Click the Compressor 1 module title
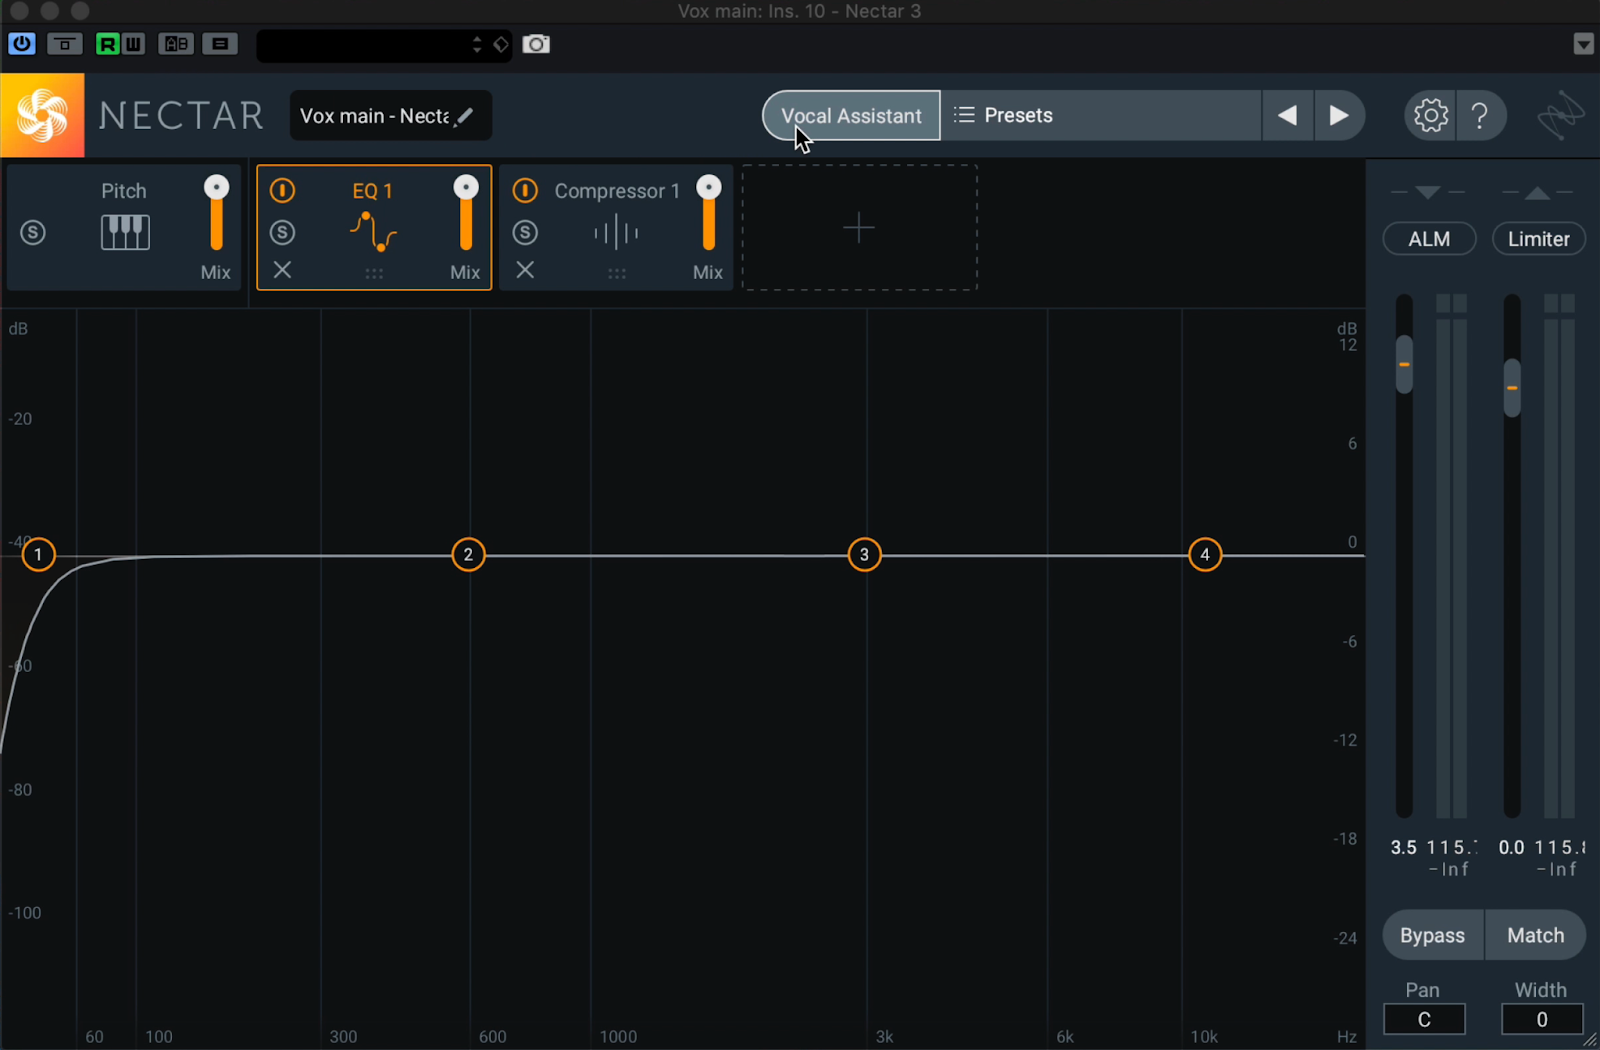 coord(617,191)
